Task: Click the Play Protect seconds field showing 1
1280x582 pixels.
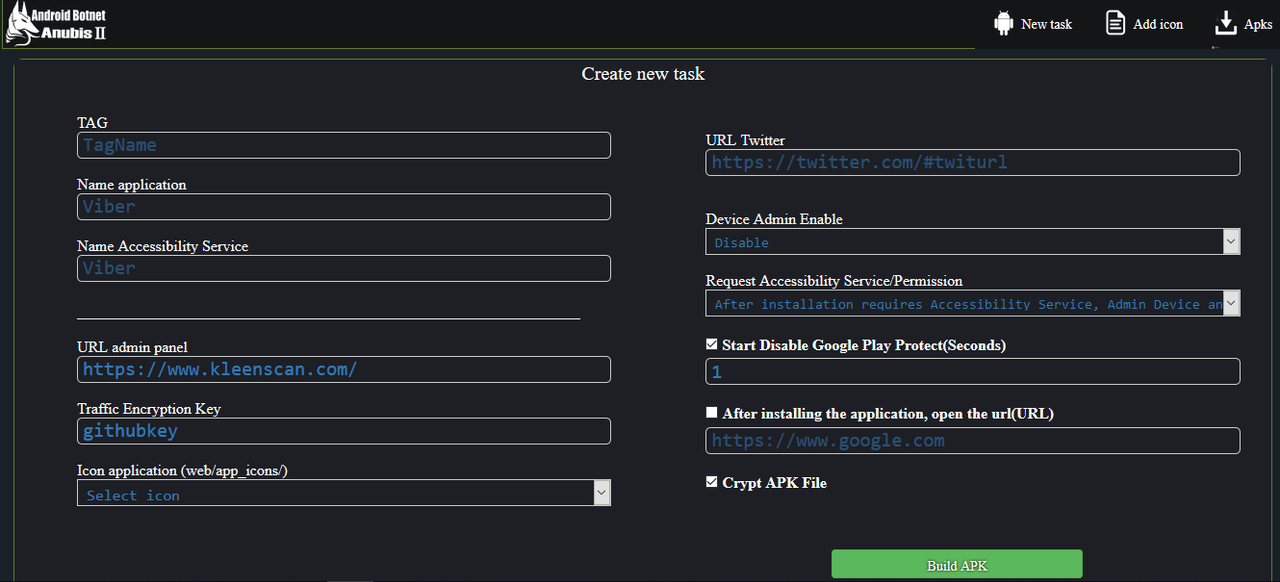Action: pos(973,371)
